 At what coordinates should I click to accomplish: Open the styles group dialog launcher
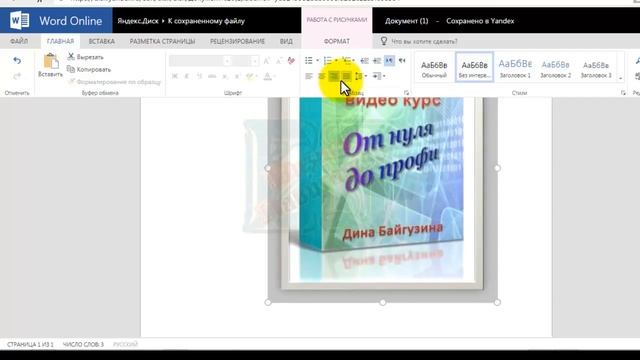(x=623, y=93)
